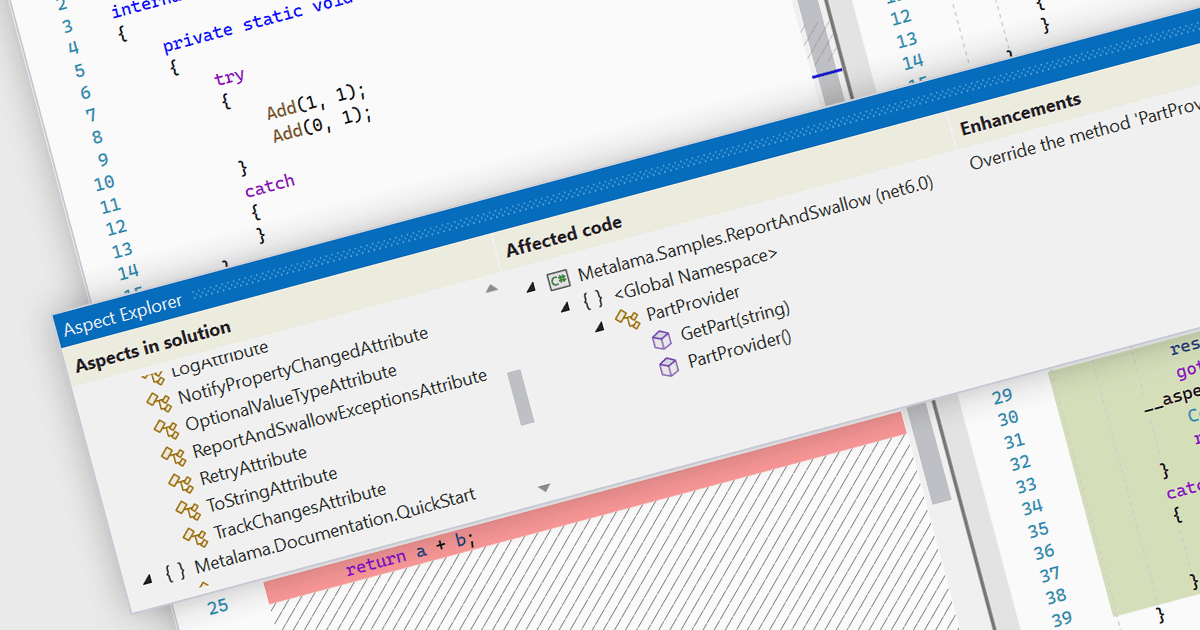
Task: Click the Enhancements header
Action: coord(1020,114)
